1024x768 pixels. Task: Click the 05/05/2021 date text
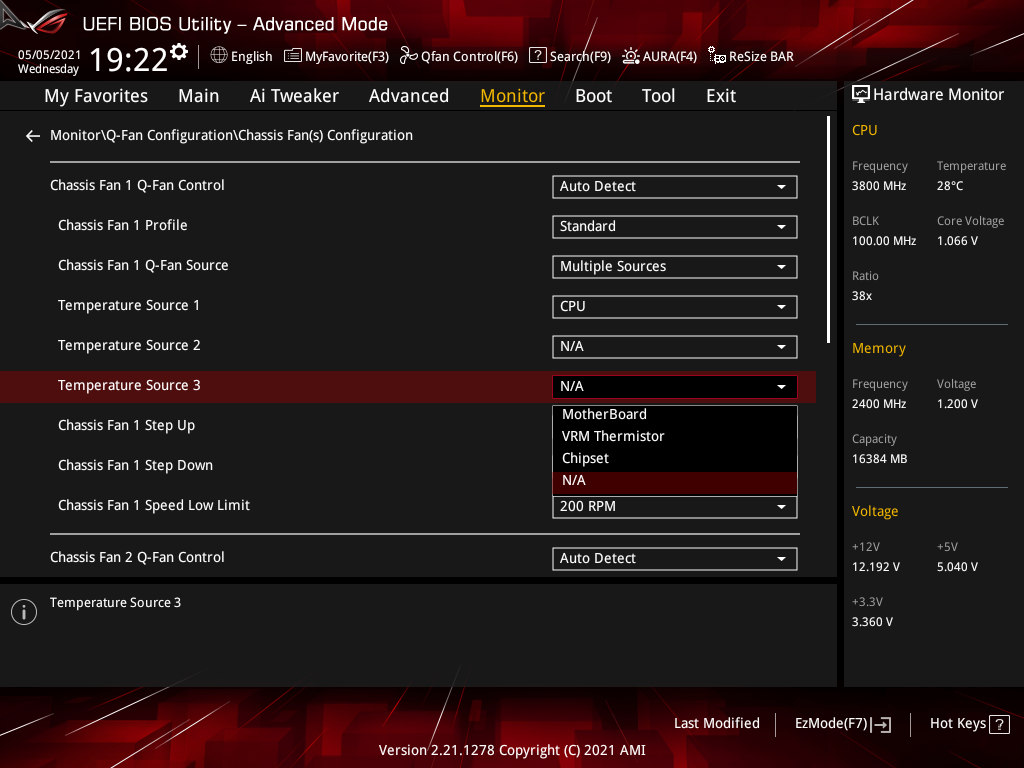pos(49,55)
